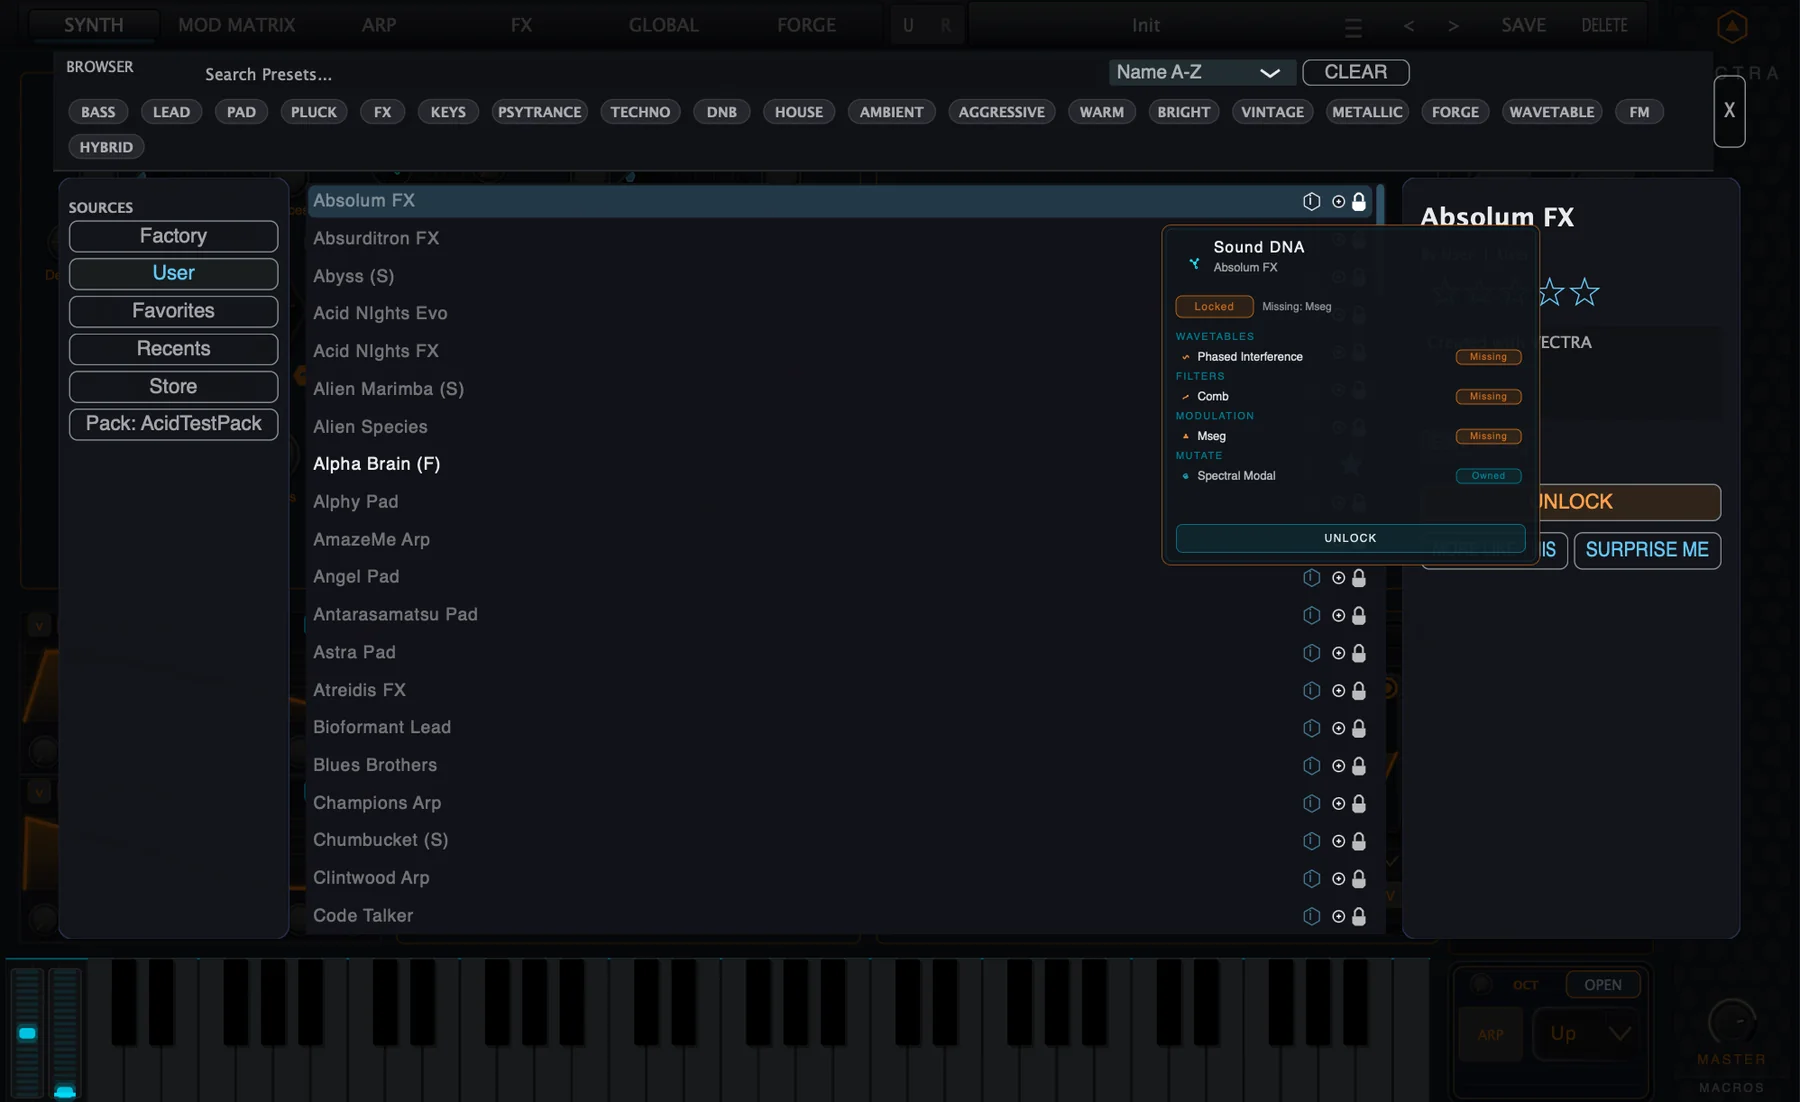Switch to the FORGE tab
Screen dimensions: 1800x1102
pyautogui.click(x=806, y=25)
